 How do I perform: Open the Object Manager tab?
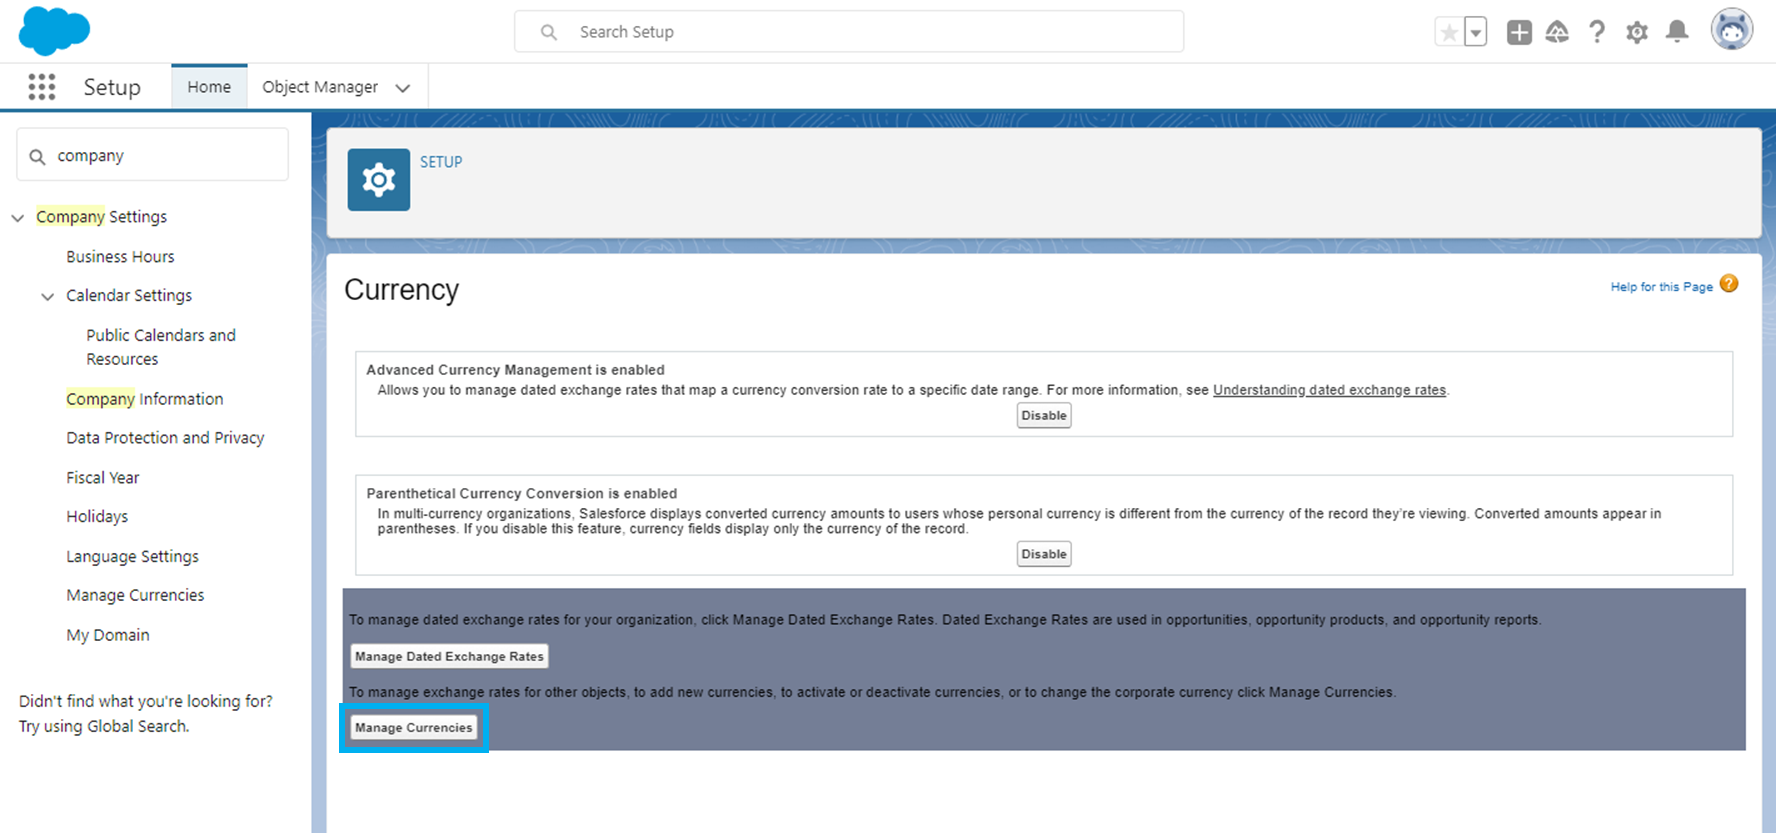tap(320, 87)
